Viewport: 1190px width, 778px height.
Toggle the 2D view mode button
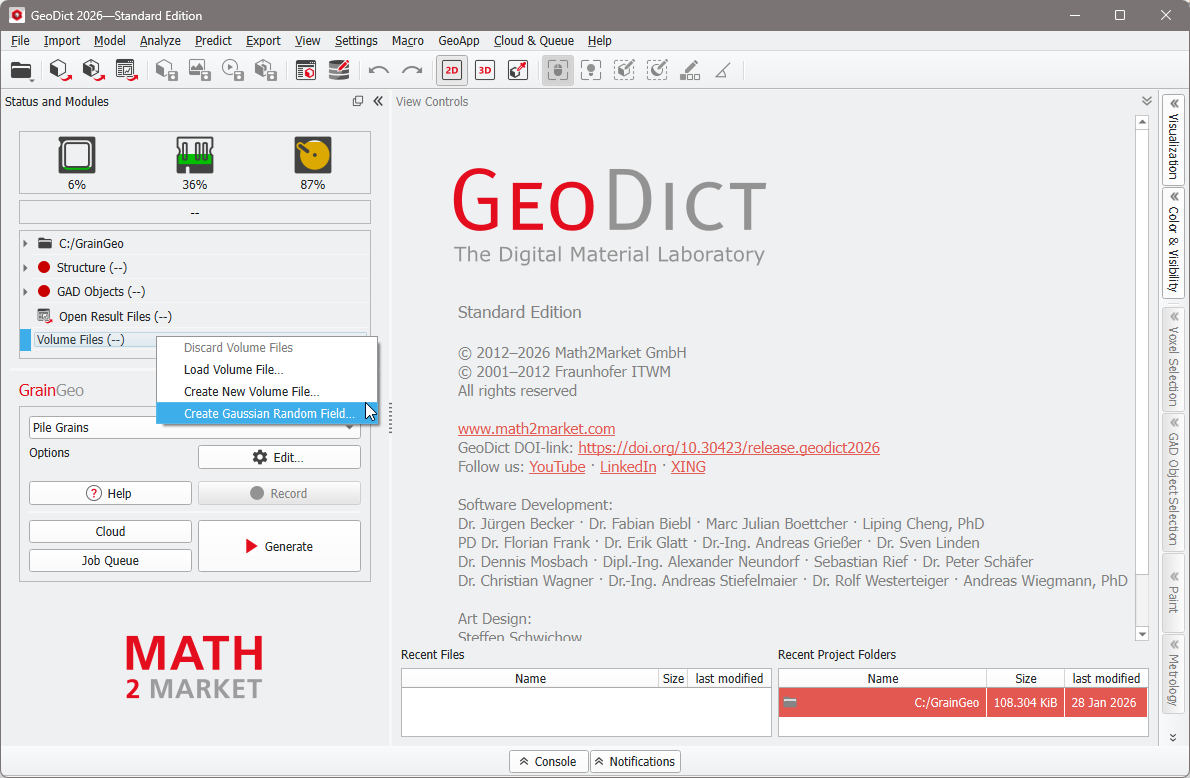[x=453, y=70]
